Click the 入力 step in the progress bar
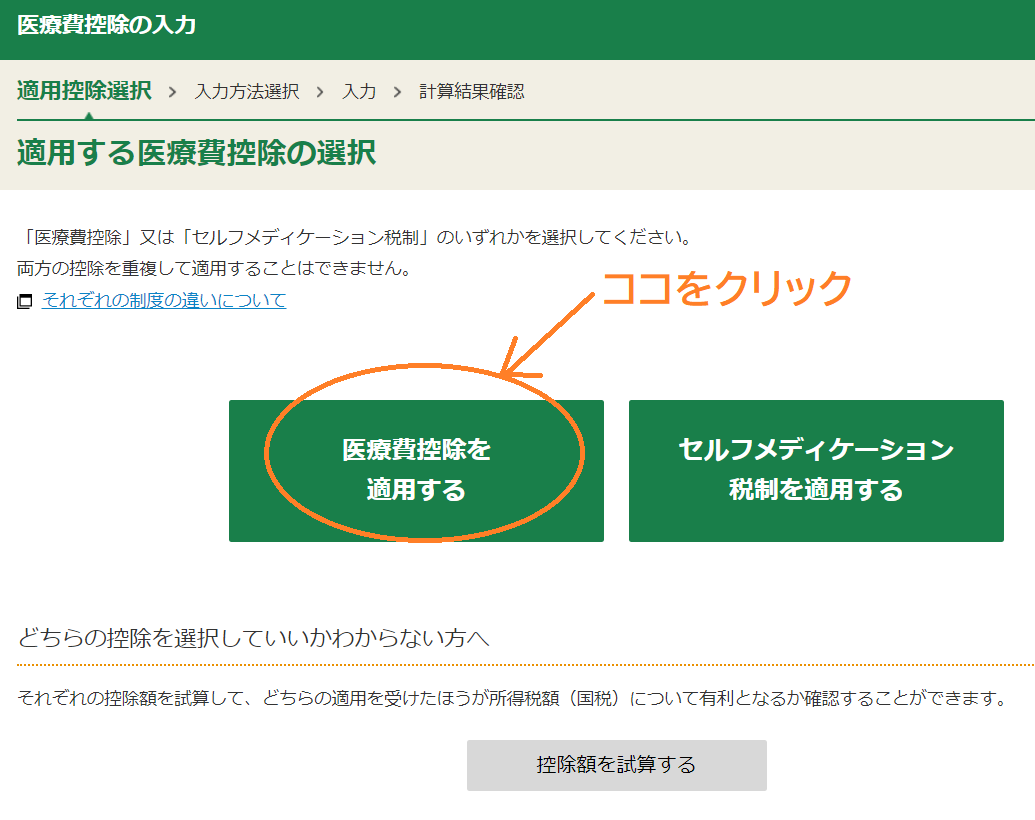This screenshot has height=820, width=1035. (359, 92)
